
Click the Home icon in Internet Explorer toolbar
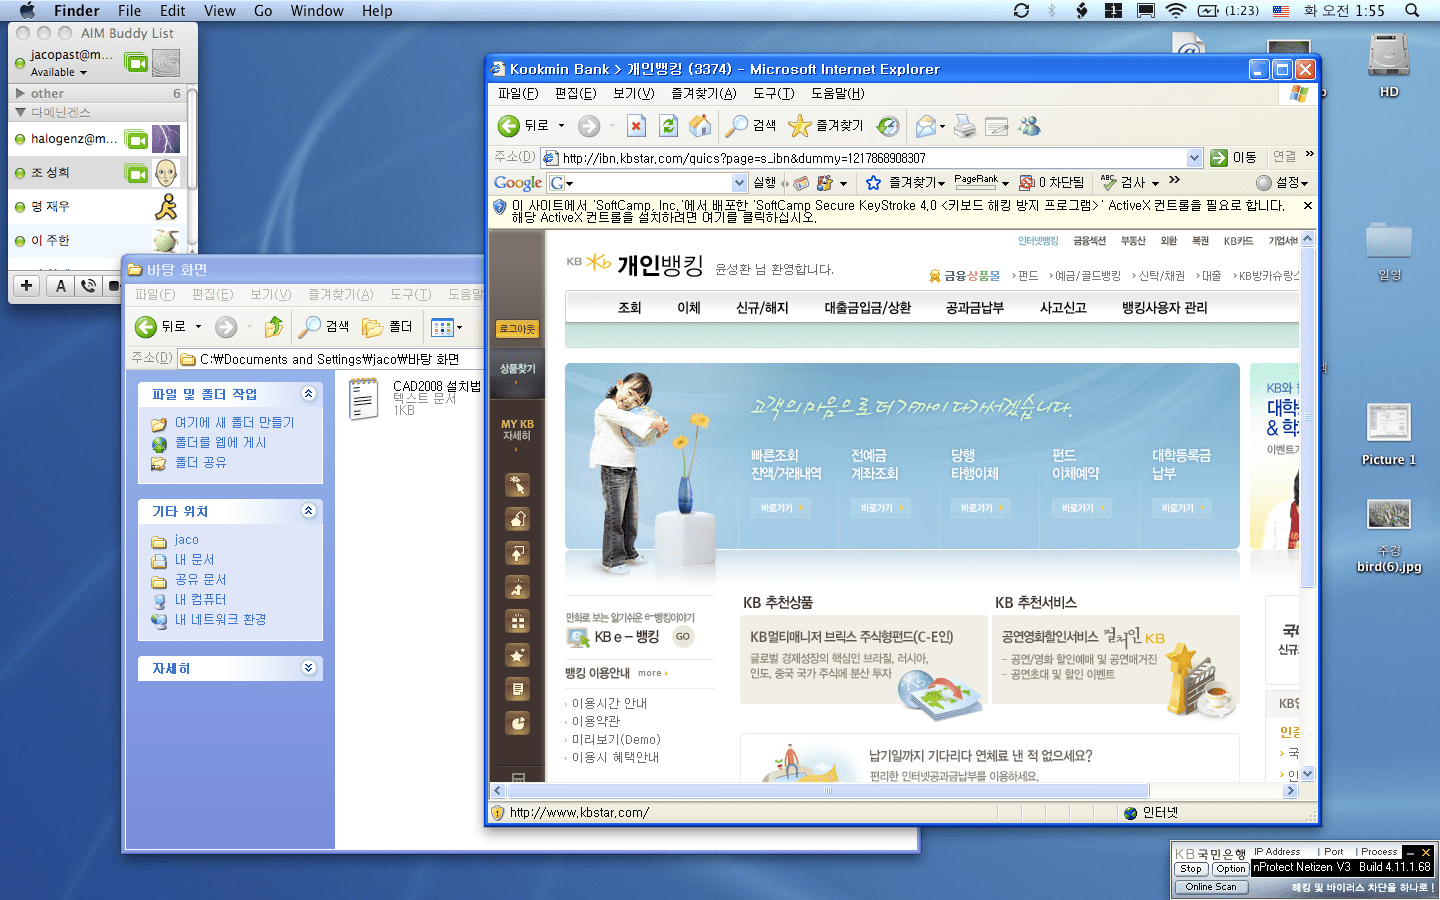[x=700, y=125]
